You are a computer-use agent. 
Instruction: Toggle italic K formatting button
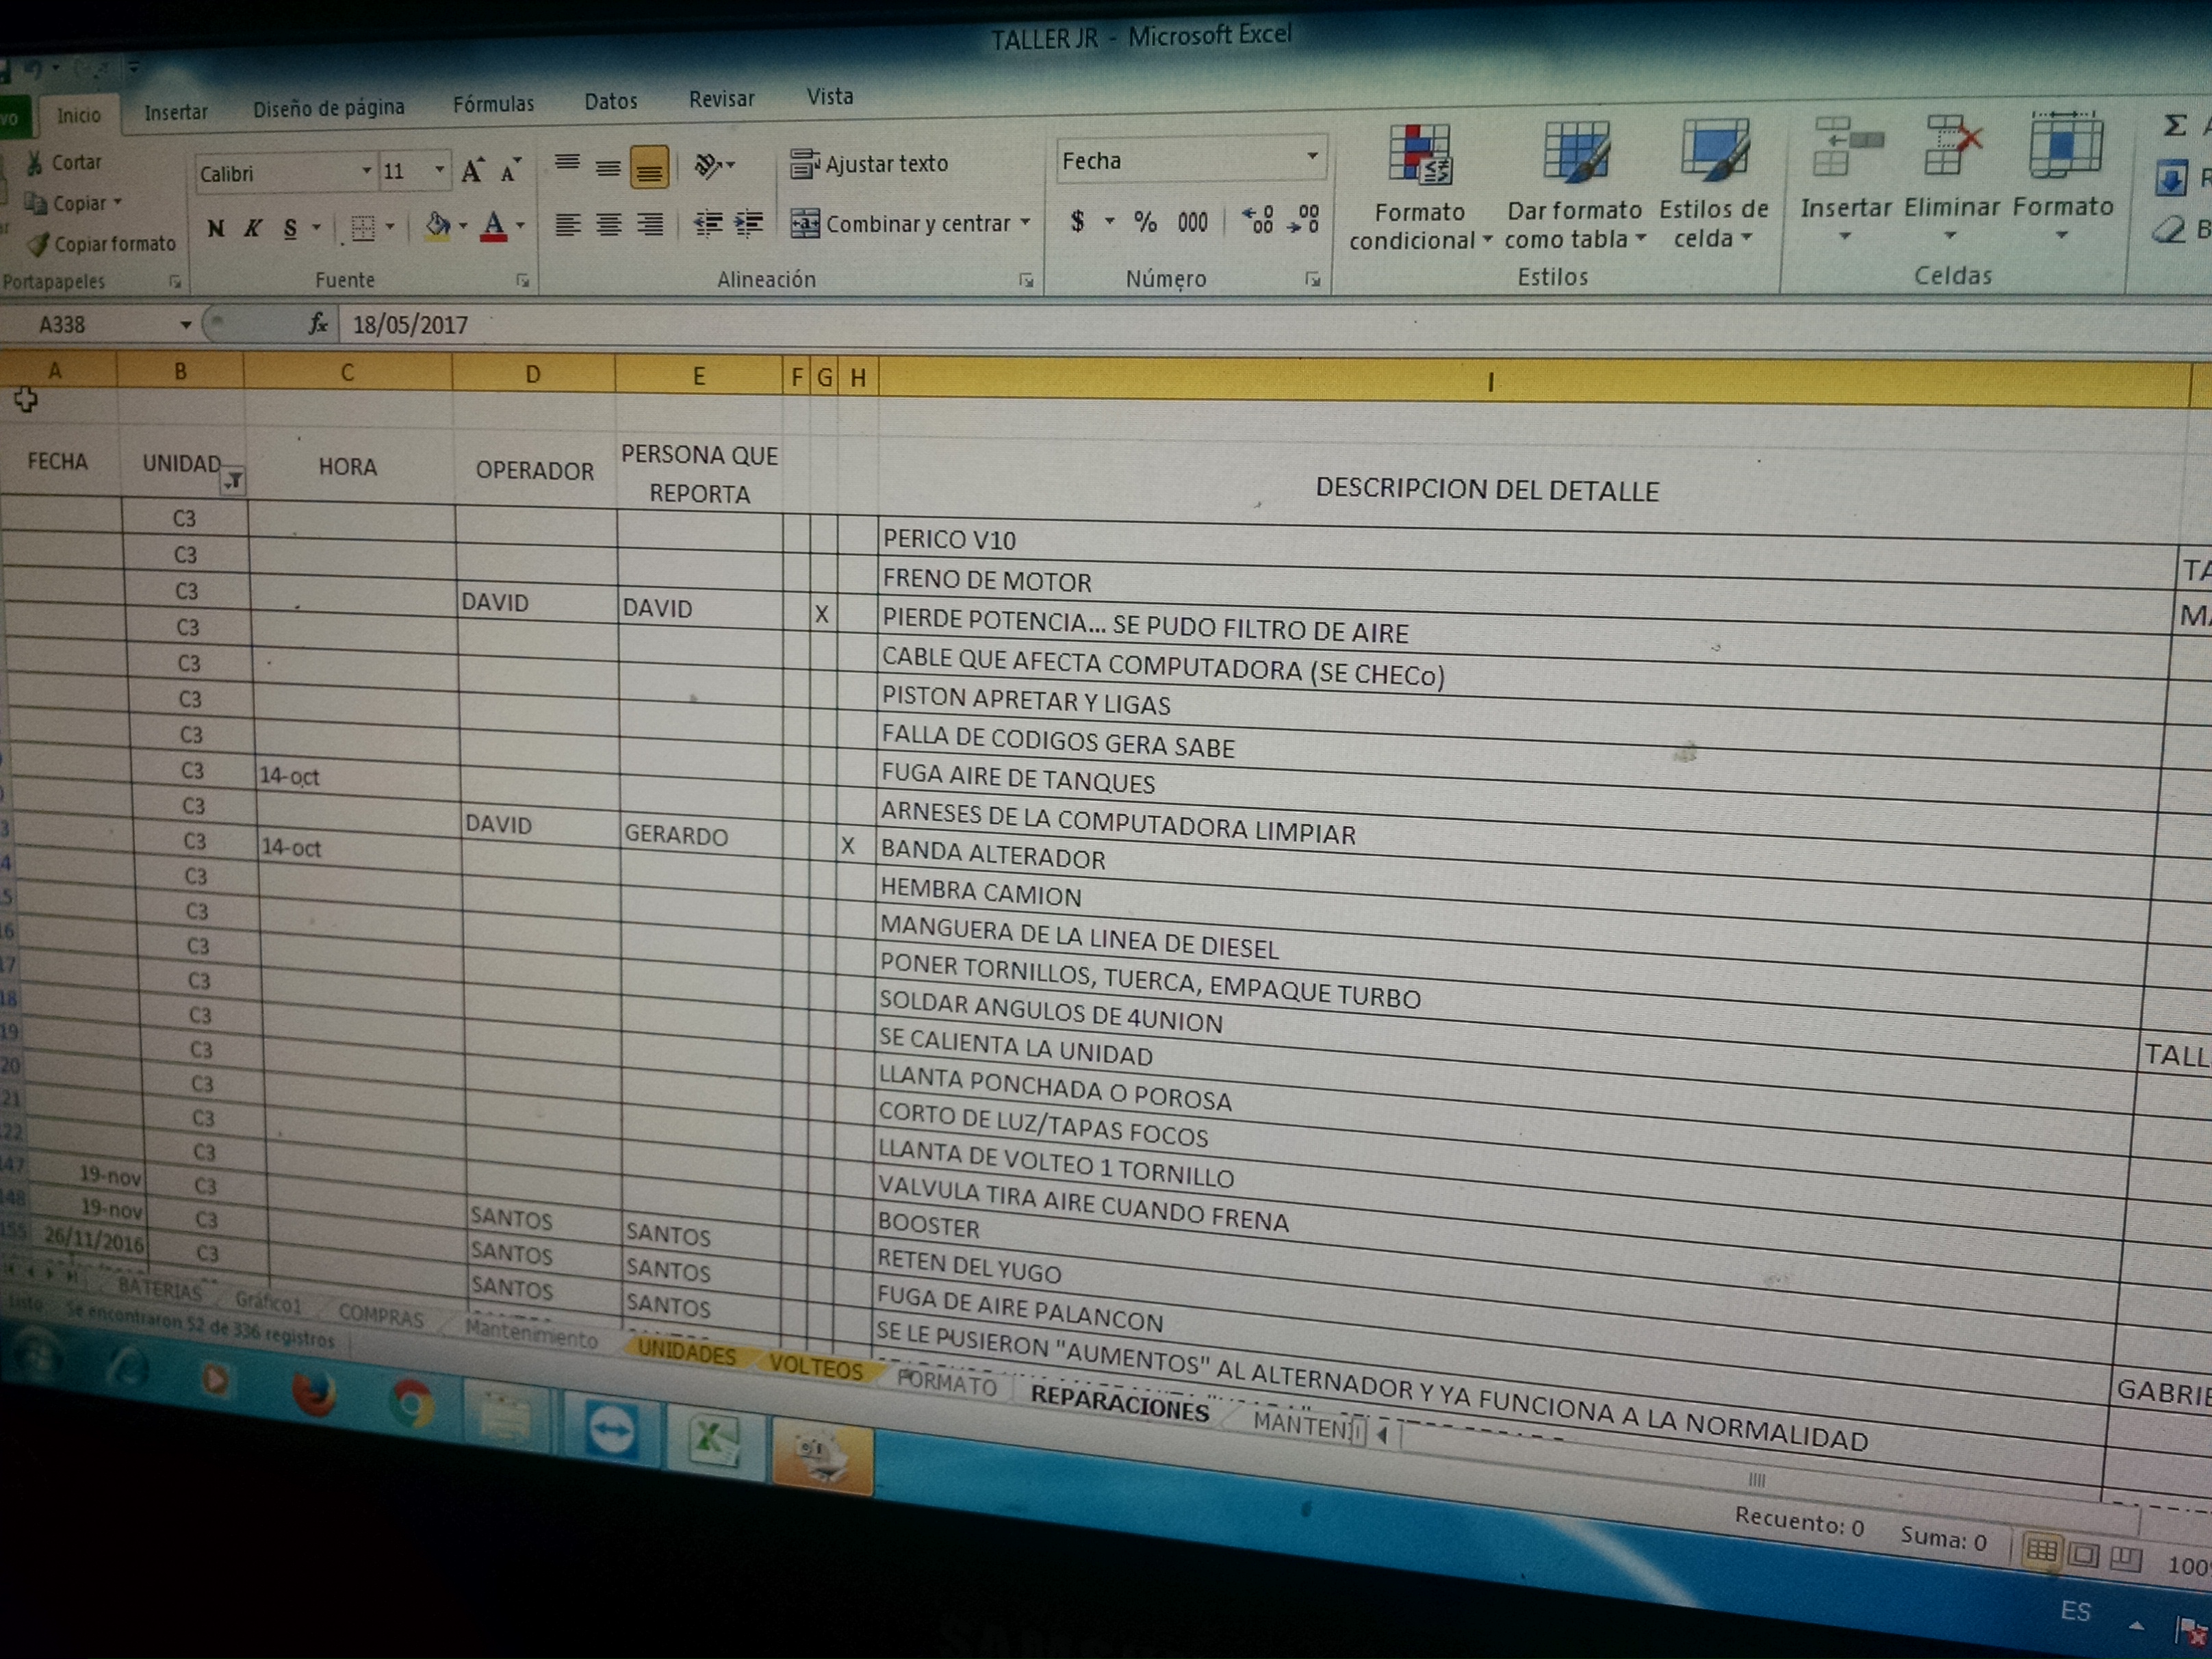[253, 229]
